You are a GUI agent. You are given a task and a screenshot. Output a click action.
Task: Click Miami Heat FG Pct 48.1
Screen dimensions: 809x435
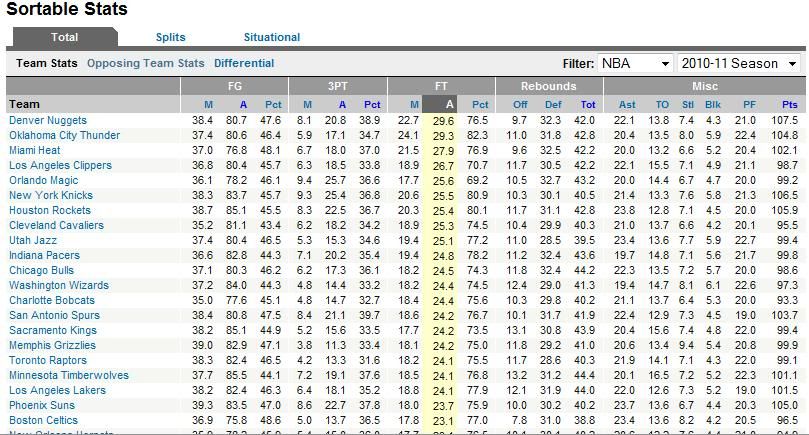coord(270,150)
